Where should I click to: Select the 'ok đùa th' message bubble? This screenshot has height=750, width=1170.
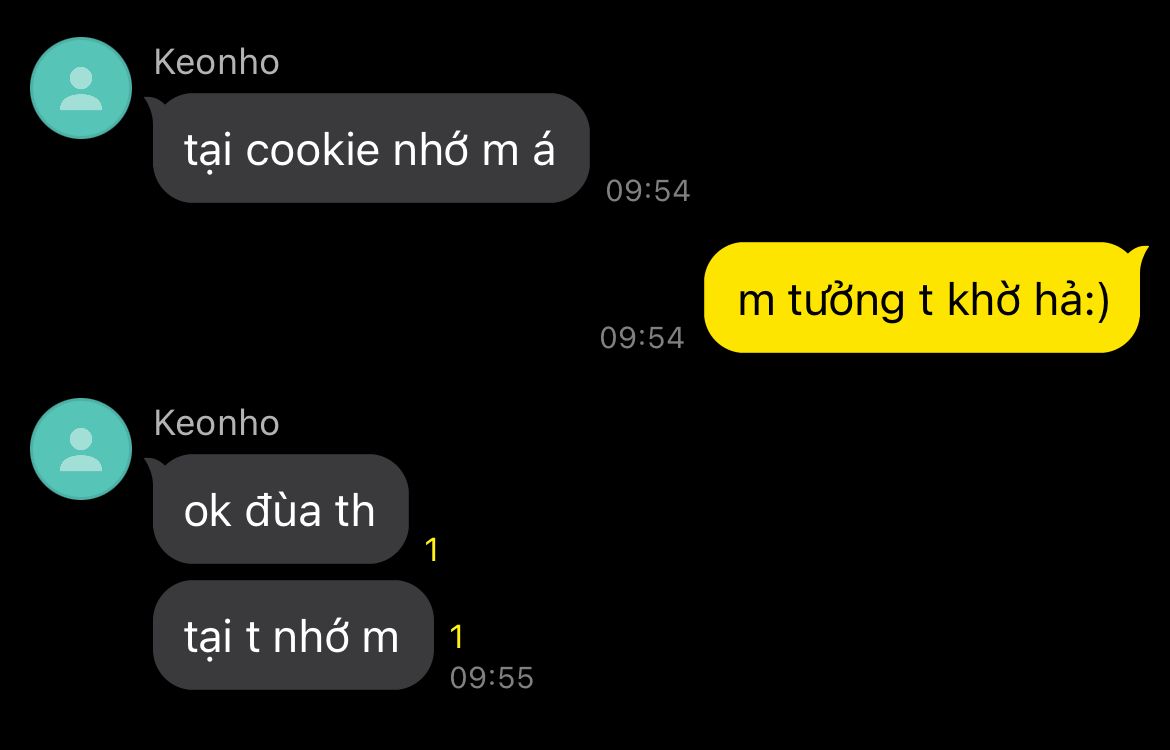tap(281, 509)
